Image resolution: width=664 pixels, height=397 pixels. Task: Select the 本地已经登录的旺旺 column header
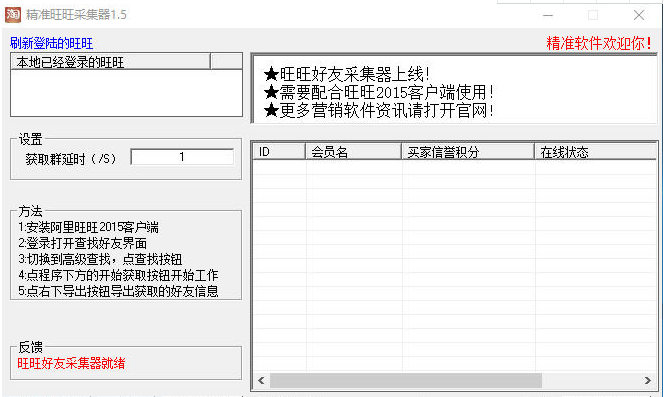point(110,62)
